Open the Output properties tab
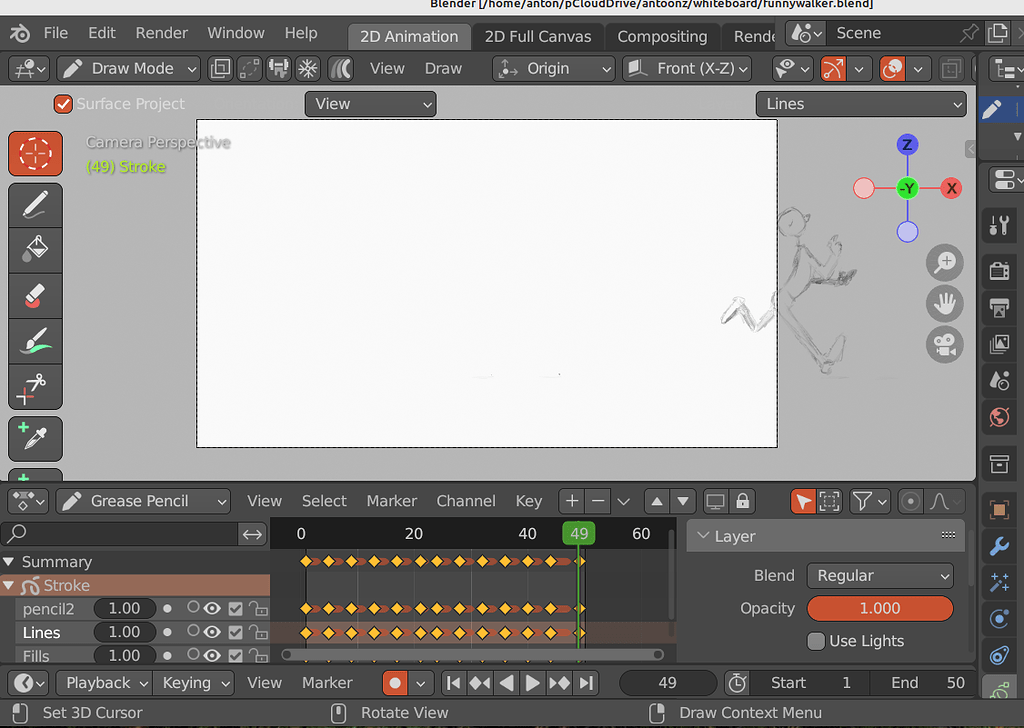This screenshot has height=728, width=1024. tap(999, 308)
